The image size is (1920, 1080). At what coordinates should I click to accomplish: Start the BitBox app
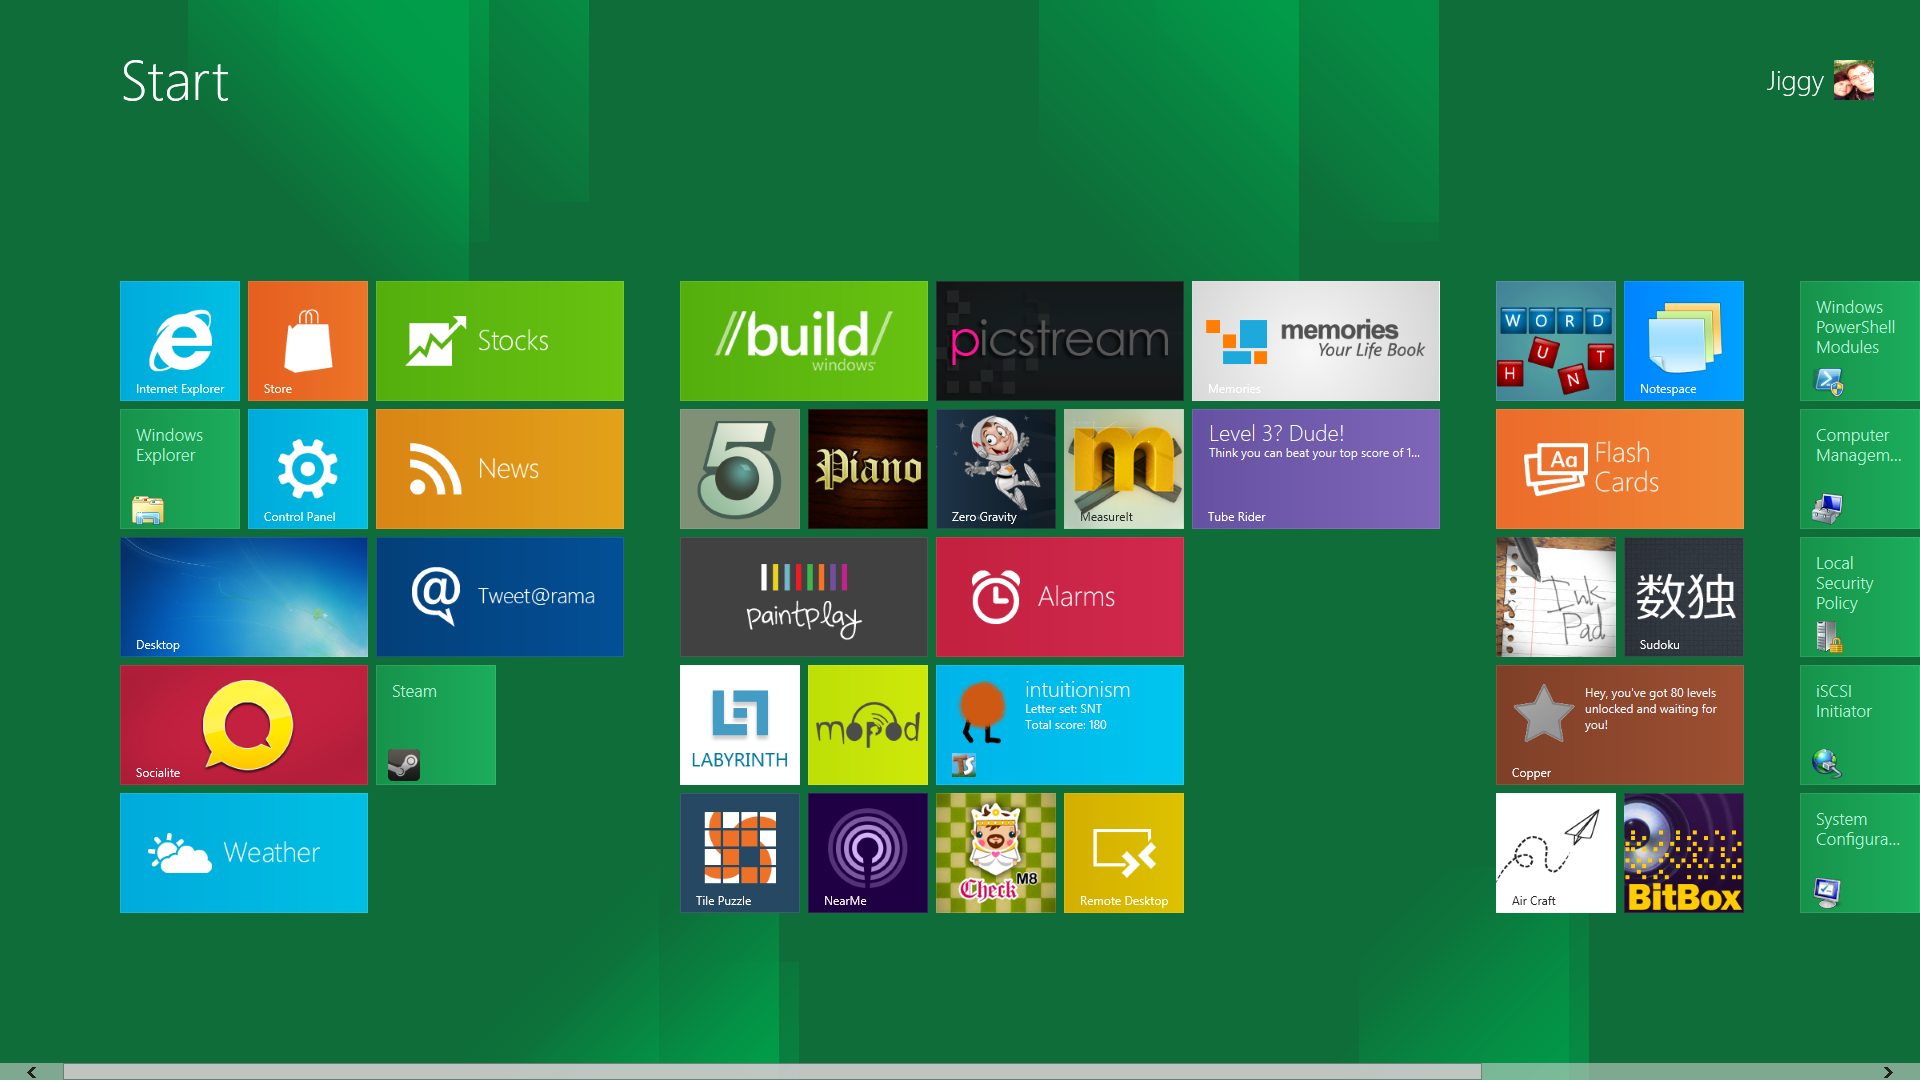tap(1683, 852)
